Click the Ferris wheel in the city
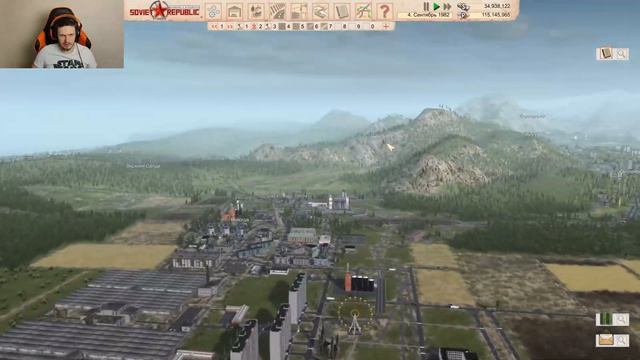 click(355, 316)
